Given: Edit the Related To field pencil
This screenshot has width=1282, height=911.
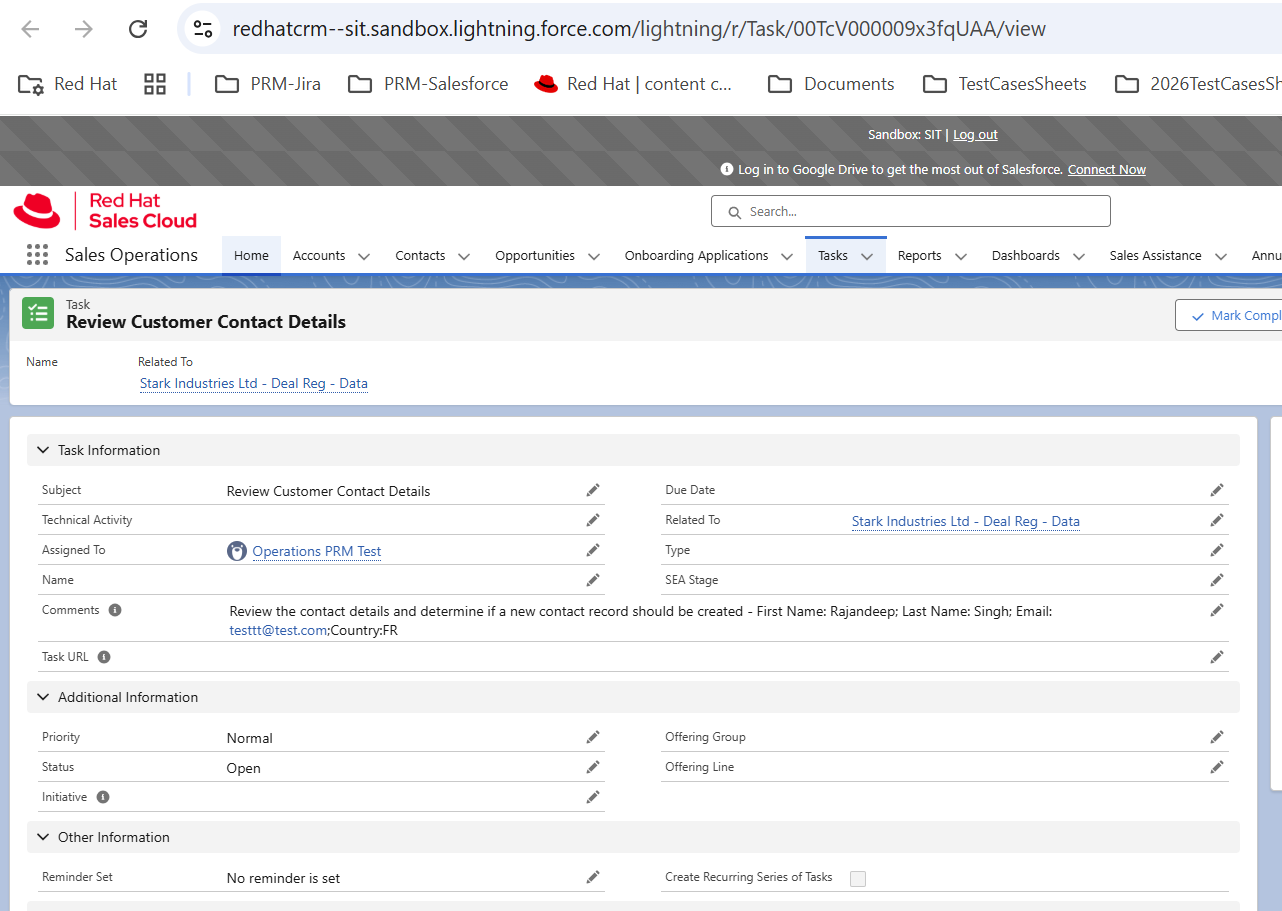Looking at the screenshot, I should (x=1217, y=520).
